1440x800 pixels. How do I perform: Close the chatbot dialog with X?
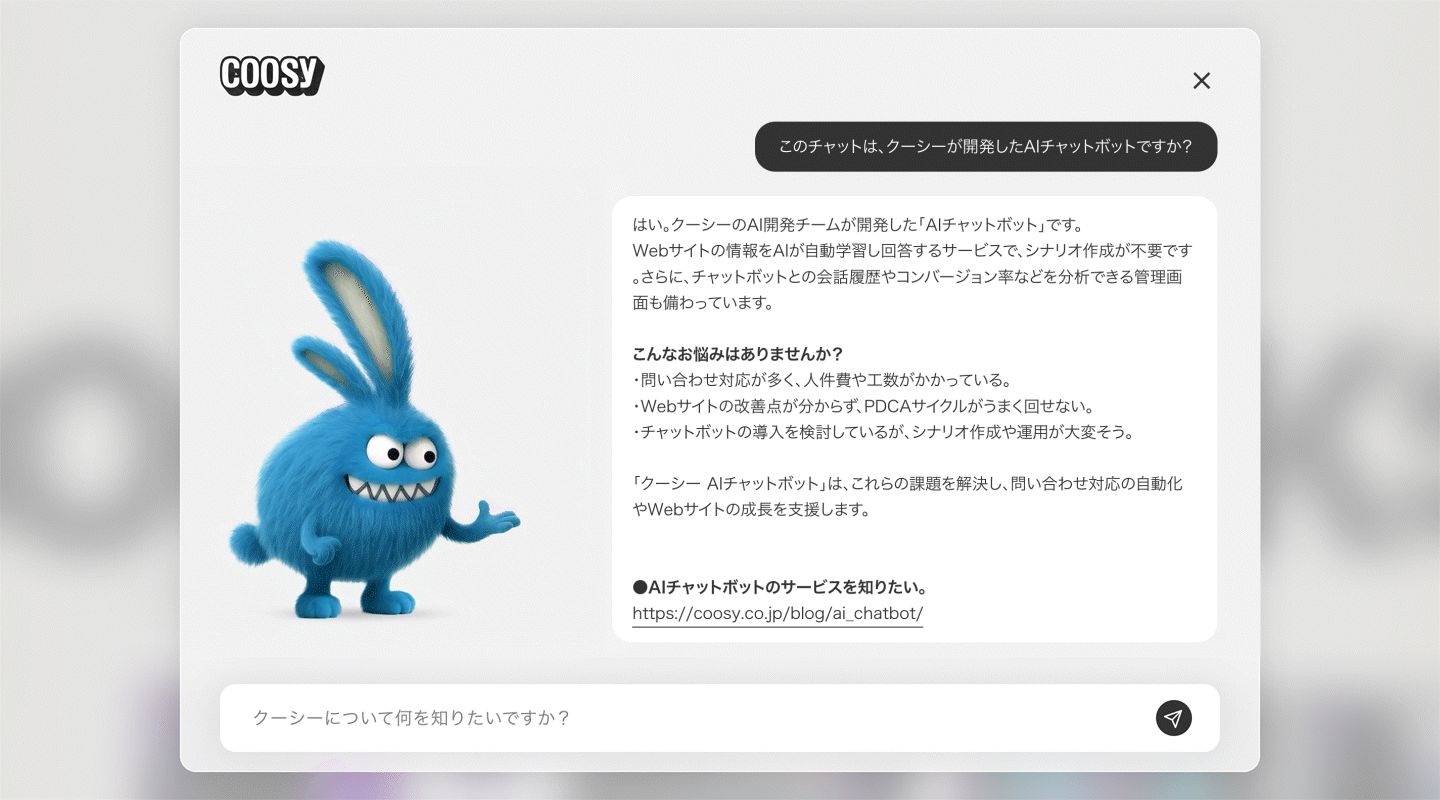[1201, 81]
